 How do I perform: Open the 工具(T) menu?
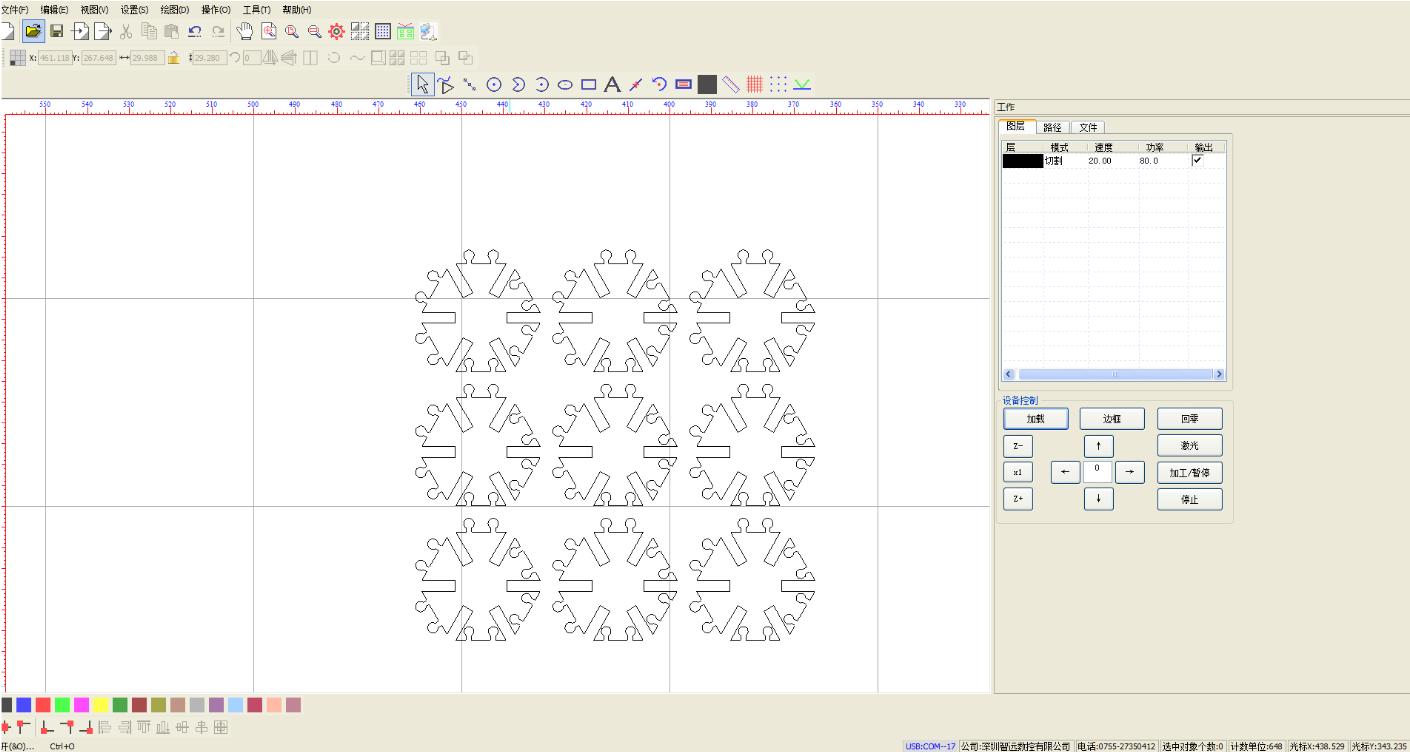[x=257, y=9]
